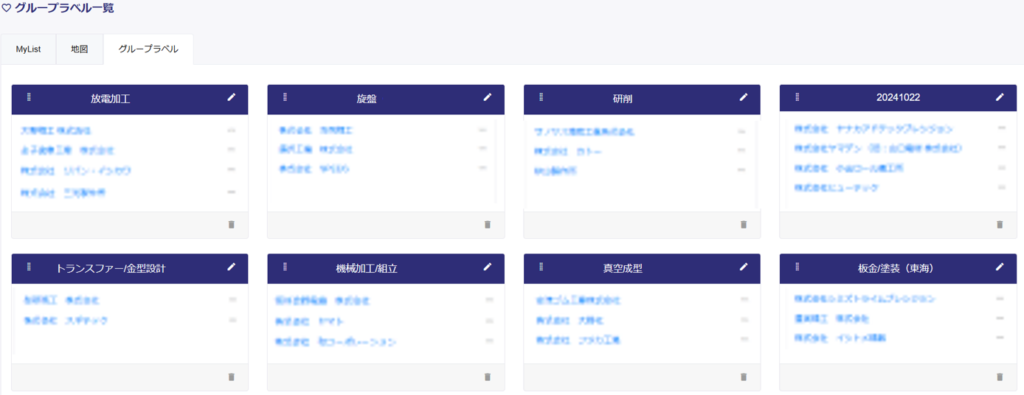The width and height of the screenshot is (1024, 395).
Task: Remove first company from トランスファー/金型設計 via dash
Action: tap(232, 300)
